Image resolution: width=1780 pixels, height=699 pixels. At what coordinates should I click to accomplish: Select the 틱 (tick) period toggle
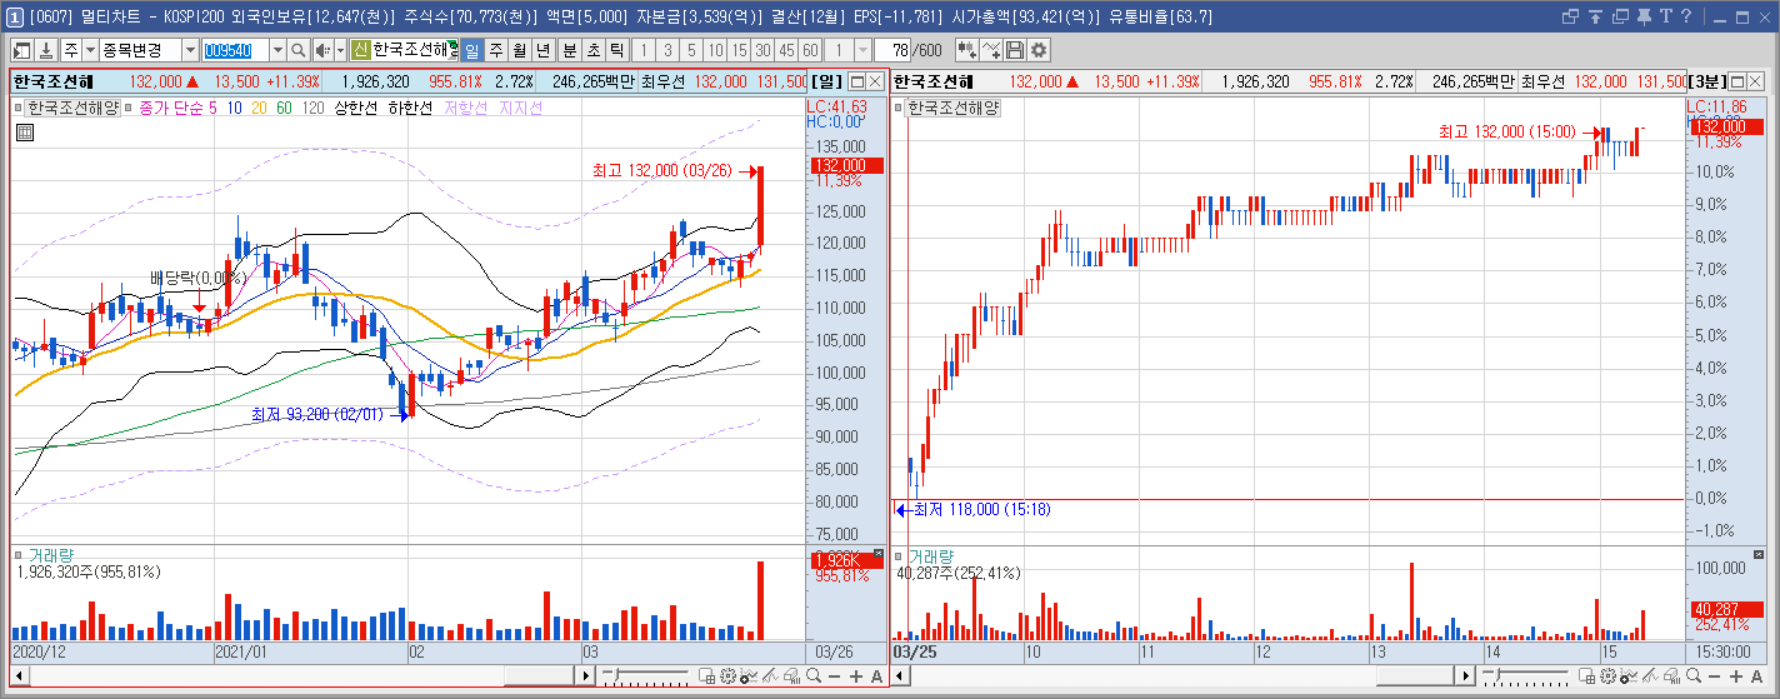618,50
